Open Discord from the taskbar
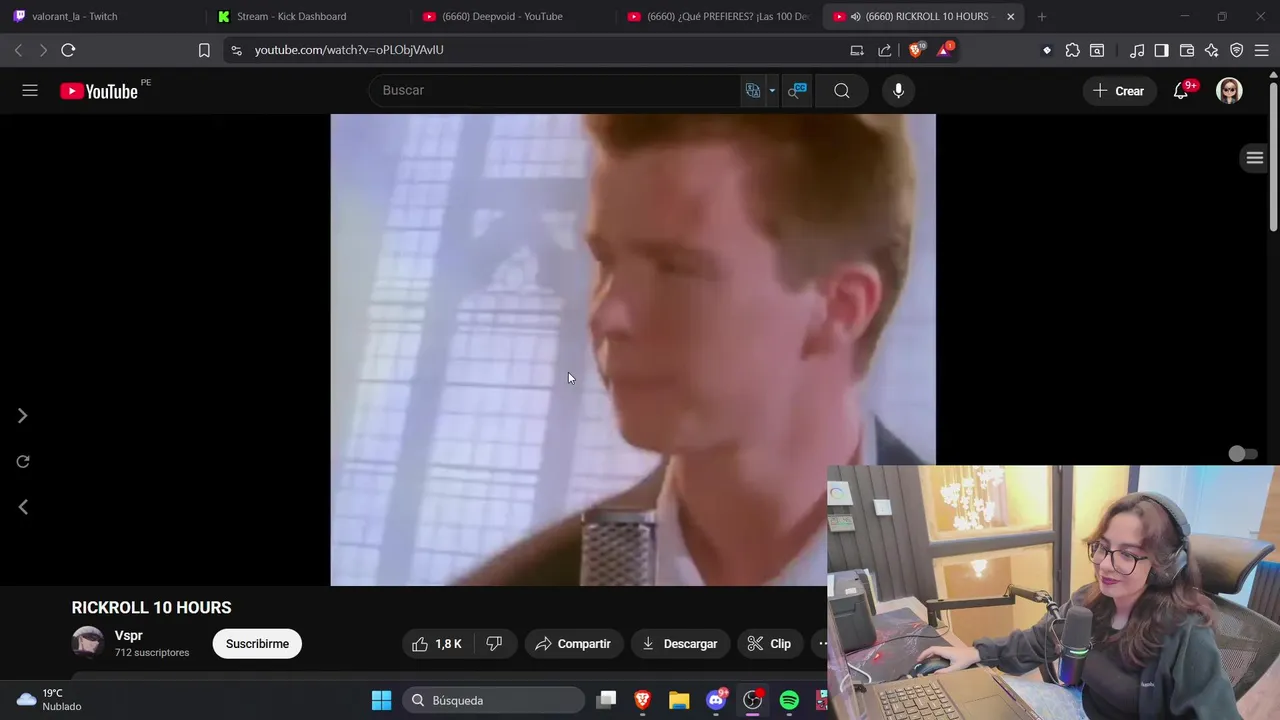This screenshot has height=720, width=1280. pos(716,700)
